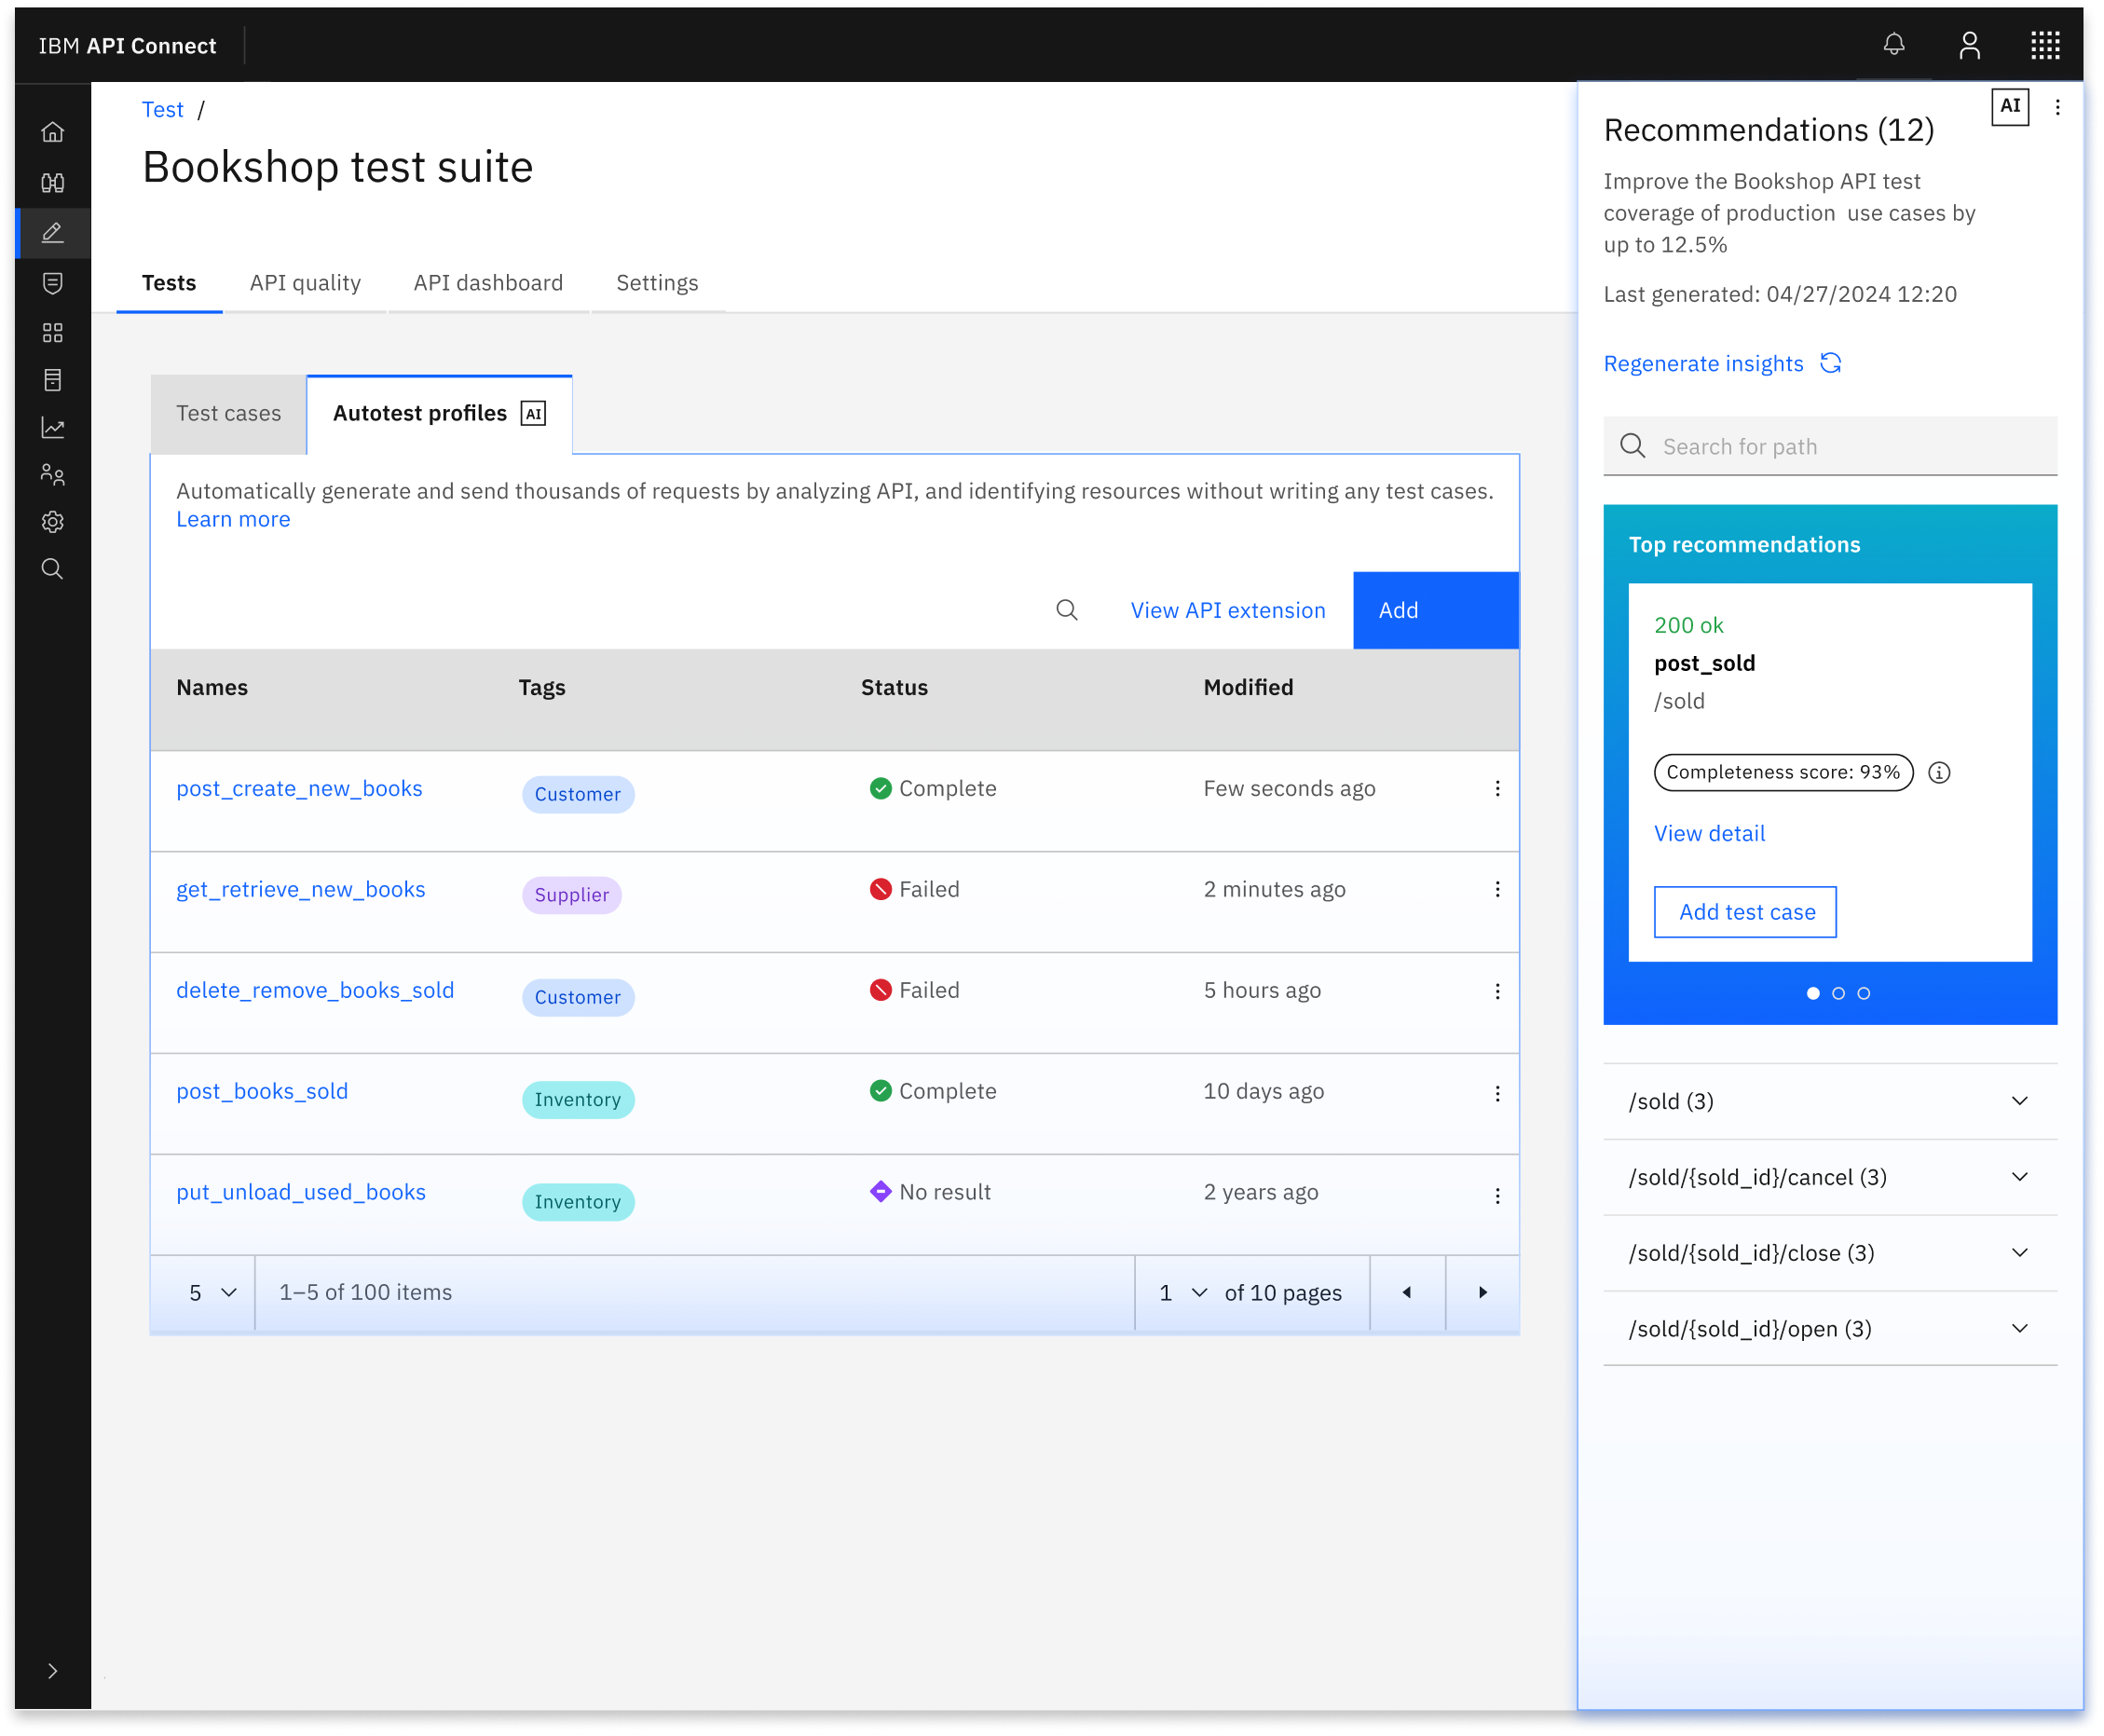This screenshot has height=1736, width=2104.
Task: Focus the Search for path field
Action: 1830,446
